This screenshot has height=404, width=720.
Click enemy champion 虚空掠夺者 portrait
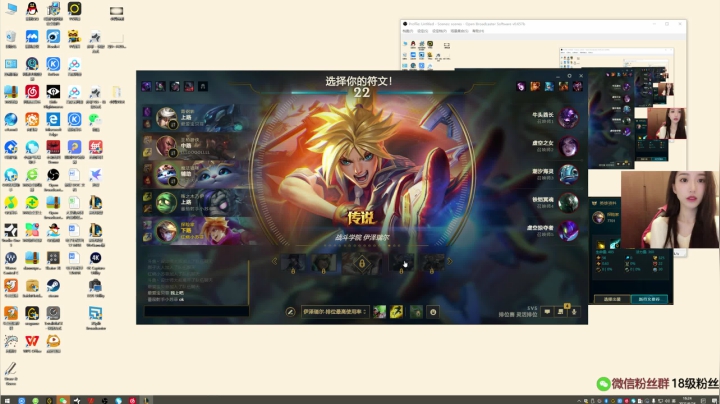point(568,230)
